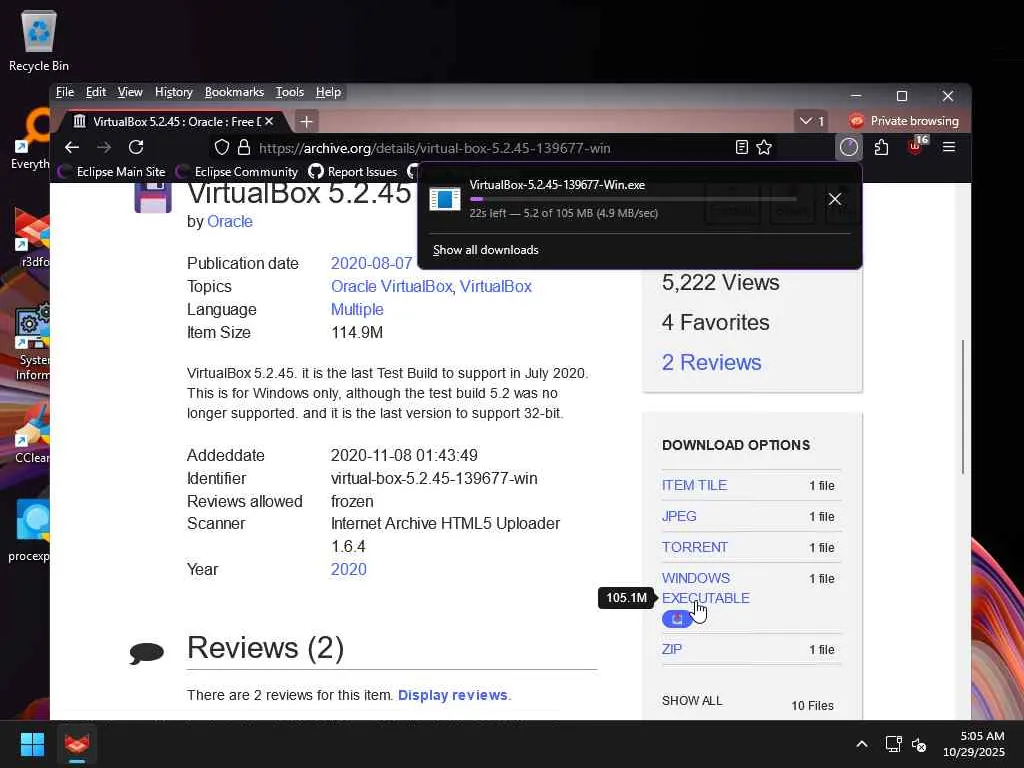Download the TORRENT option
Screen dimensions: 1024x768
coord(695,547)
